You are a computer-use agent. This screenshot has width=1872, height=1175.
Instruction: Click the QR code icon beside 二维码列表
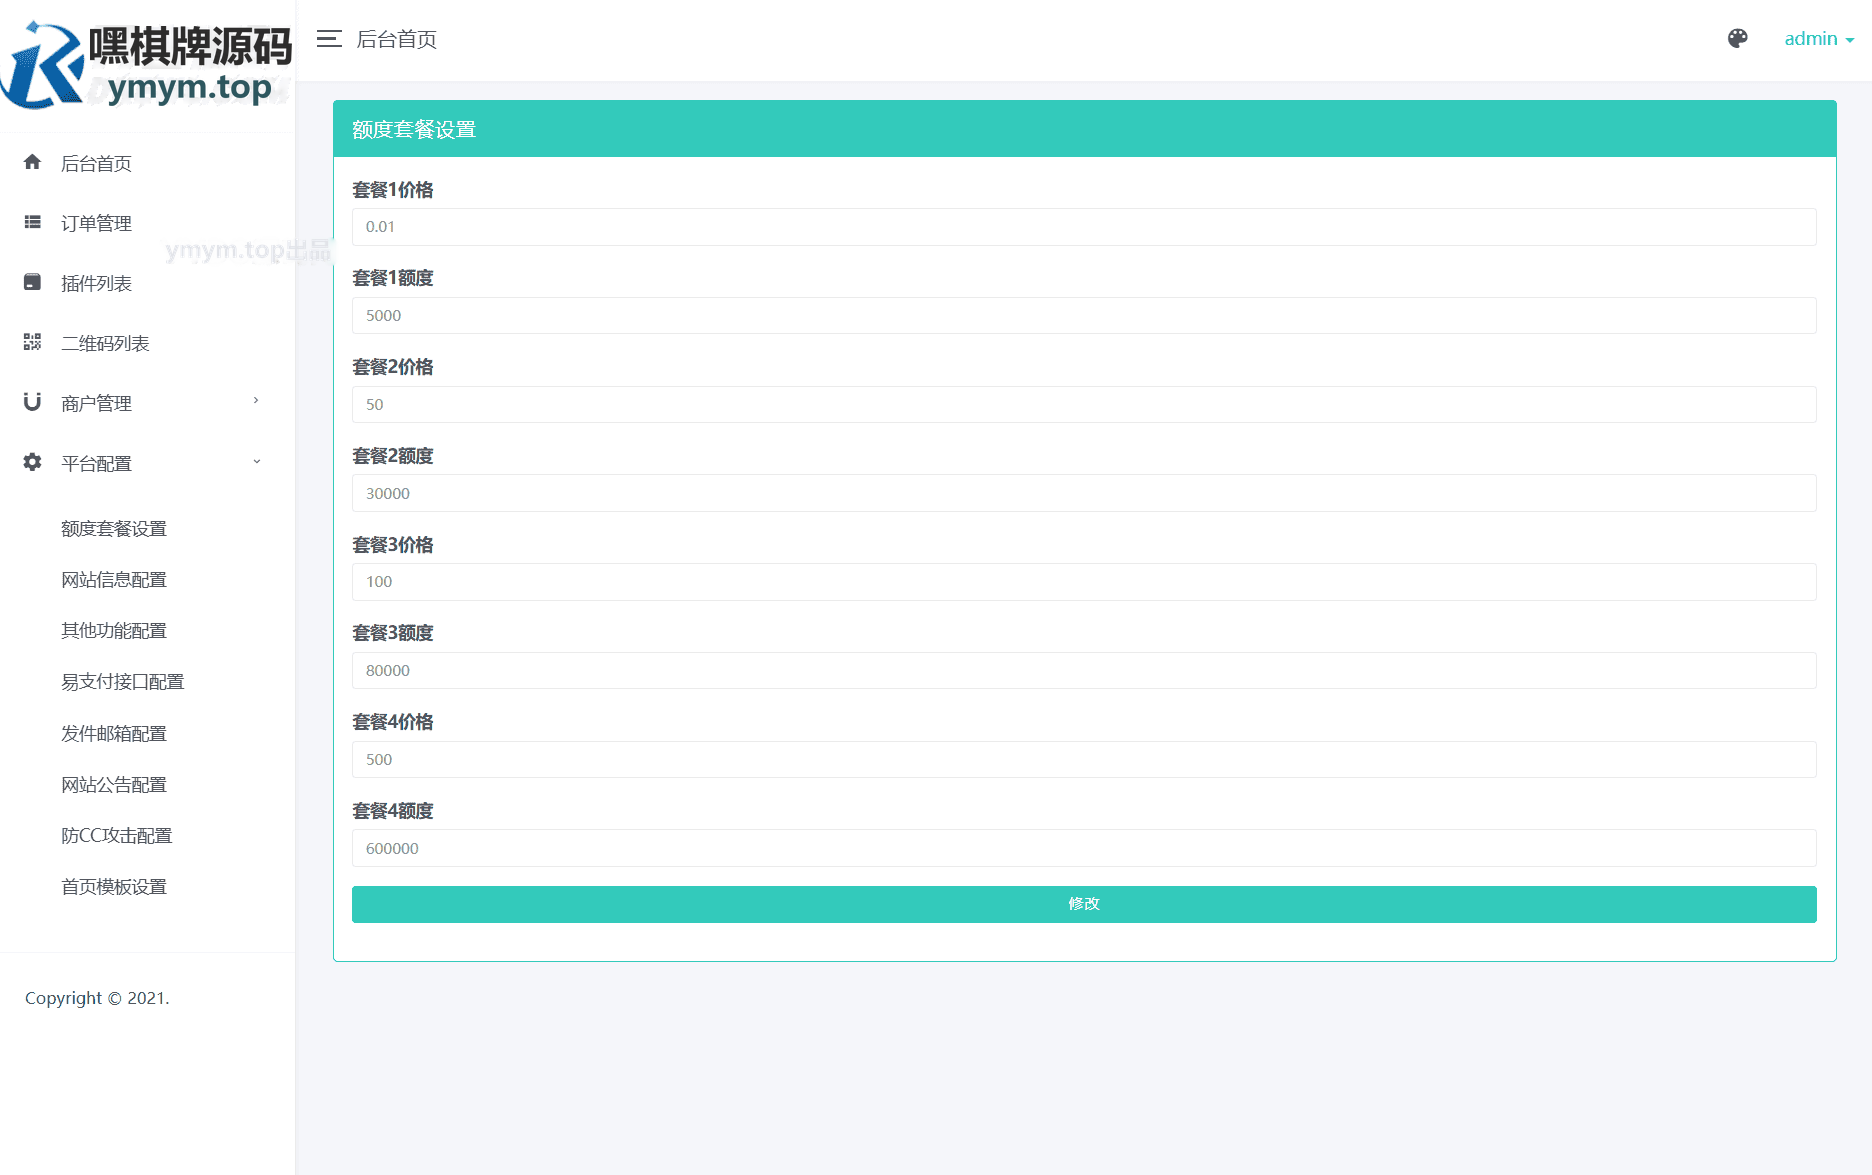click(33, 342)
